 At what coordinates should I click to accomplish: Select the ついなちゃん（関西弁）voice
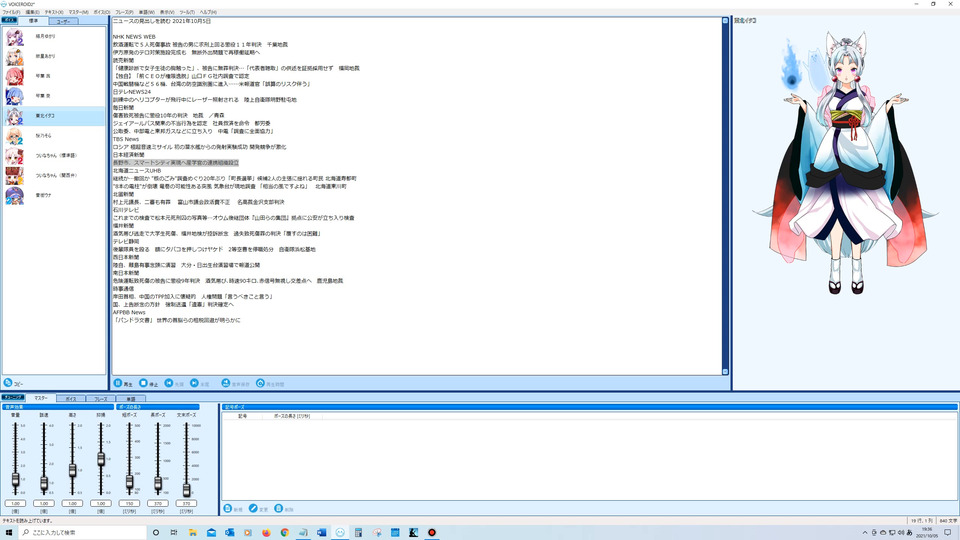pos(54,176)
